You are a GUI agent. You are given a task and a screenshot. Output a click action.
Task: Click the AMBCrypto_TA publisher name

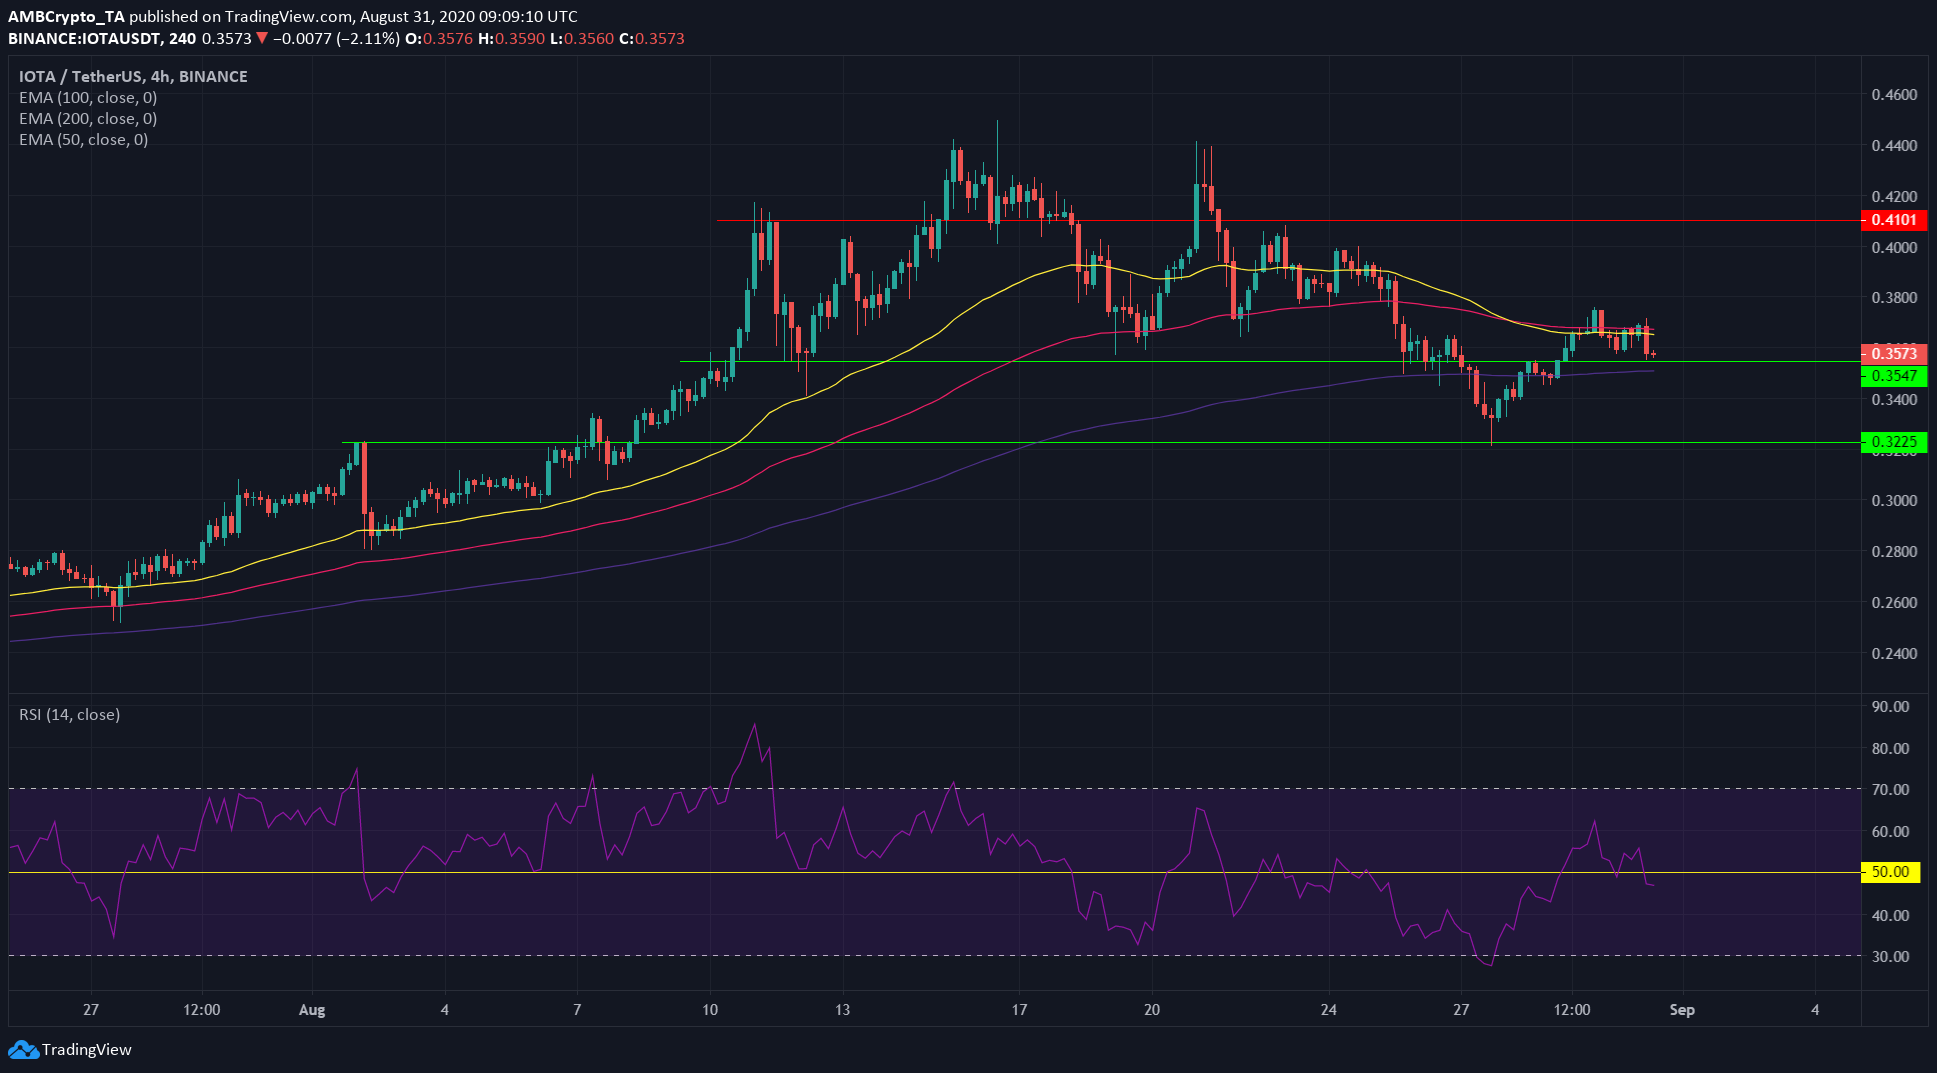66,17
